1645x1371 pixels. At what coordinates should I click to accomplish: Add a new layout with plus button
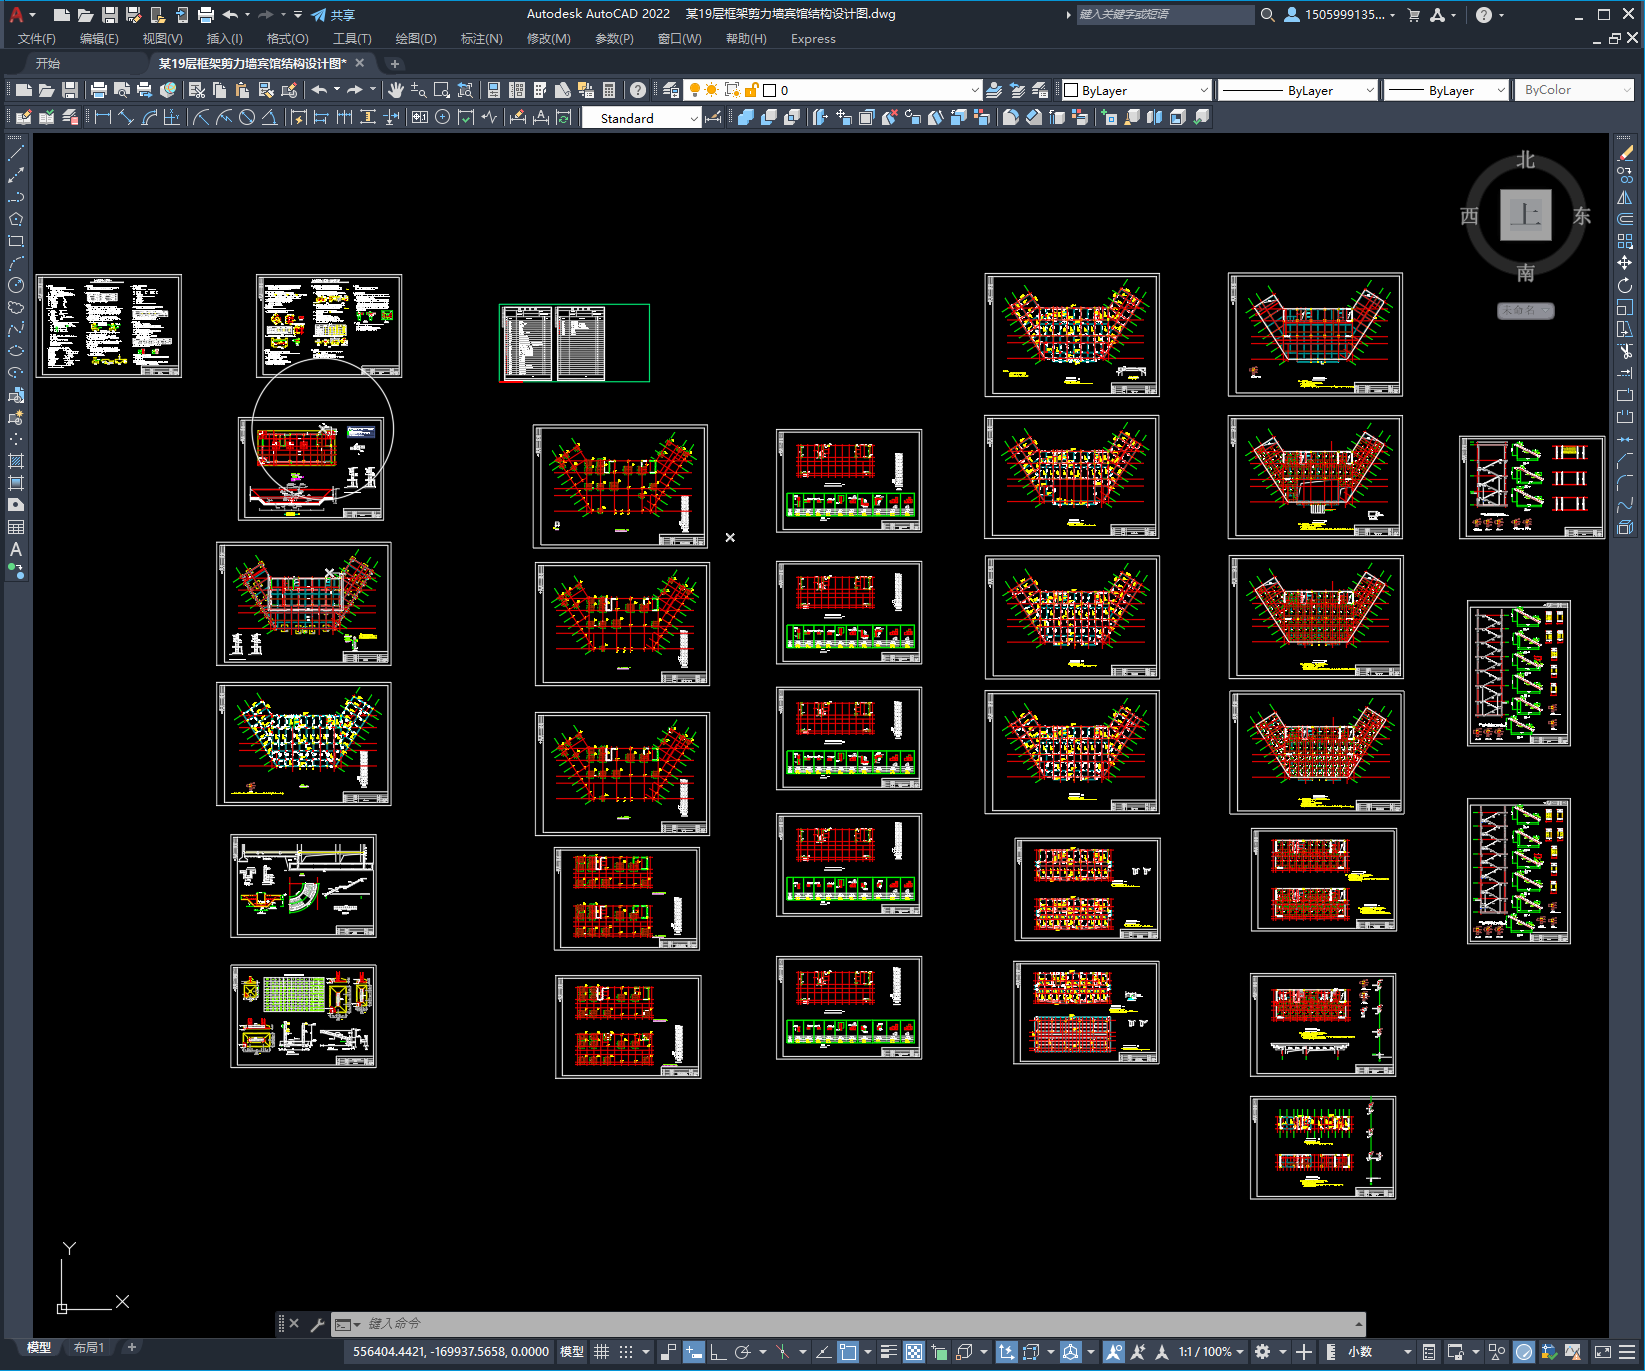(131, 1348)
